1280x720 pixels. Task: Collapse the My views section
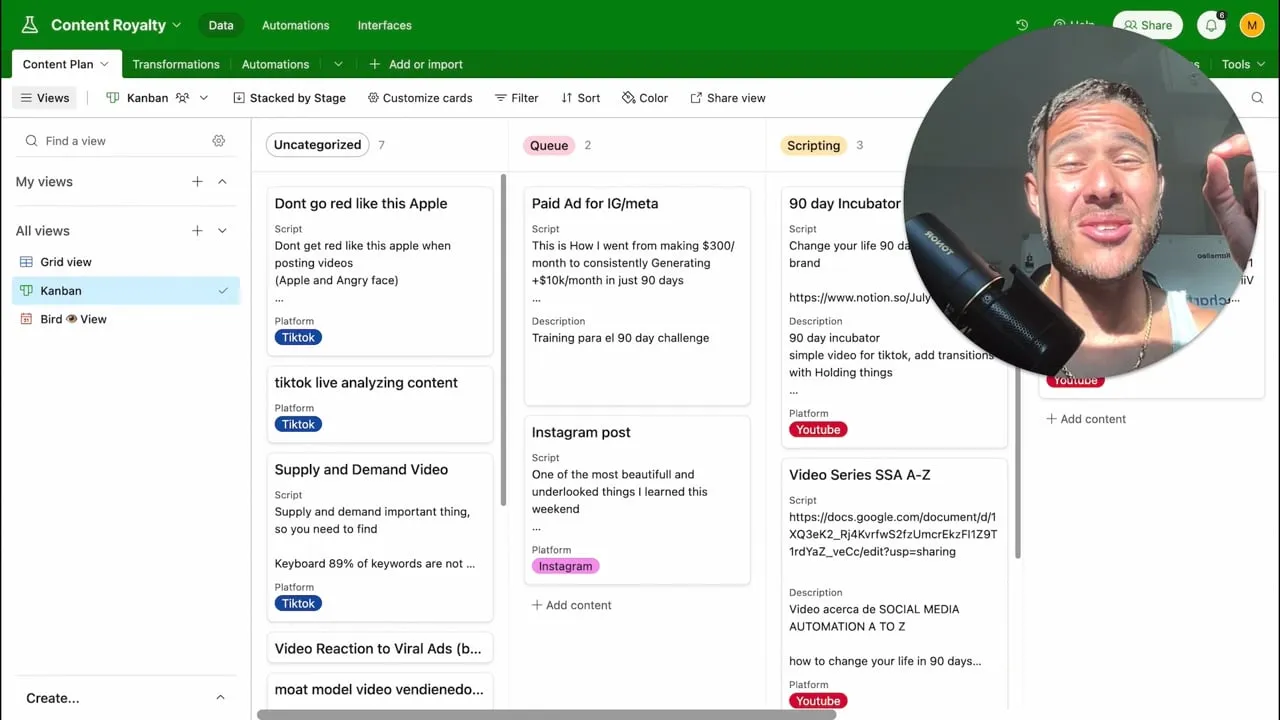(x=222, y=182)
